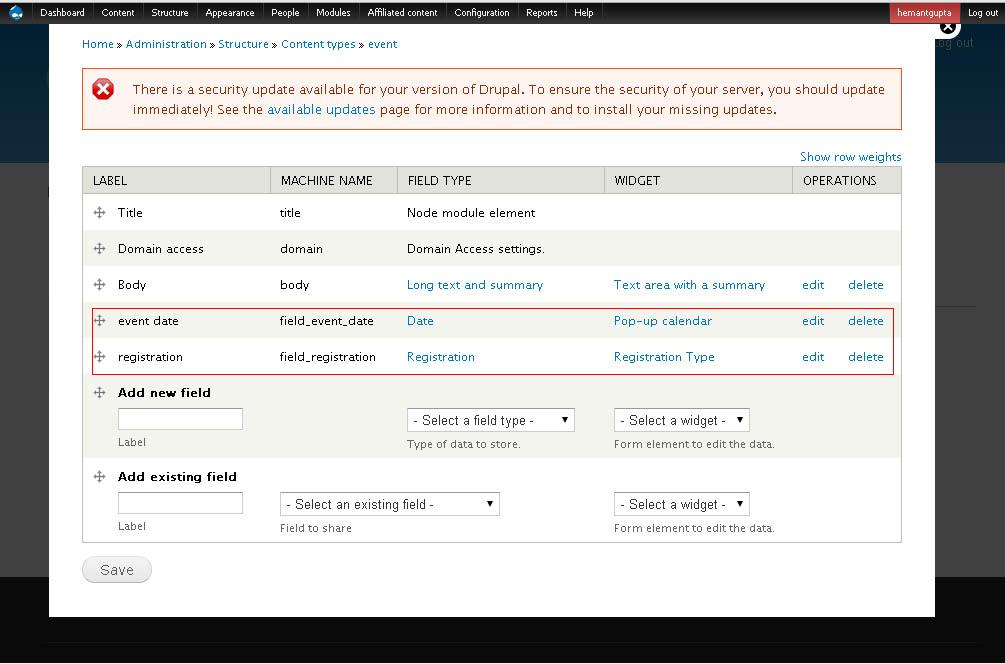Open the Select a widget dropdown for Add new field
1005x664 pixels.
681,420
